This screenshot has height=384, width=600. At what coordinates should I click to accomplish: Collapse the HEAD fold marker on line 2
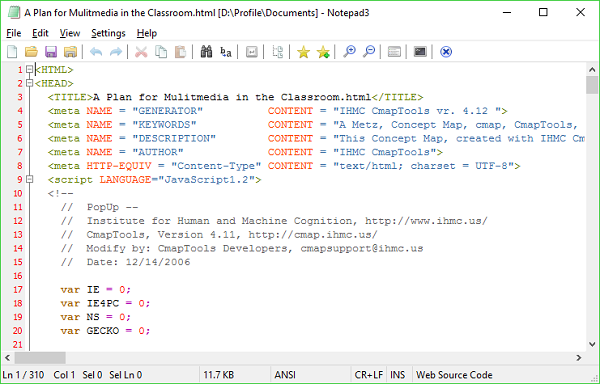click(x=29, y=83)
